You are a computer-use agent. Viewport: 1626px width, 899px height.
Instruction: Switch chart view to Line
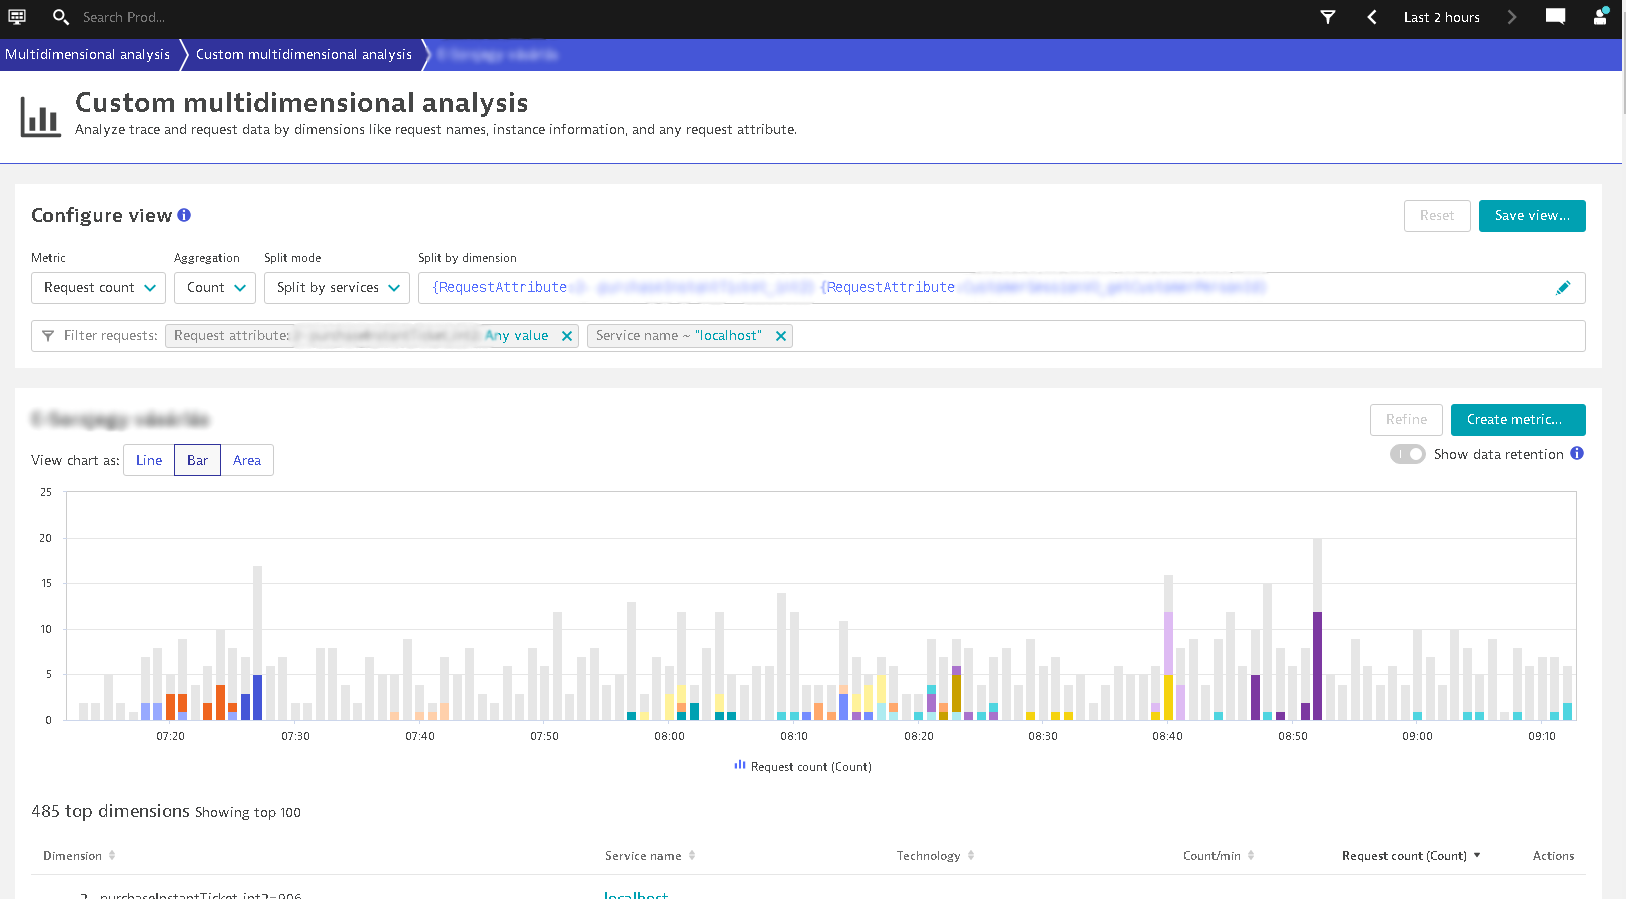click(149, 460)
